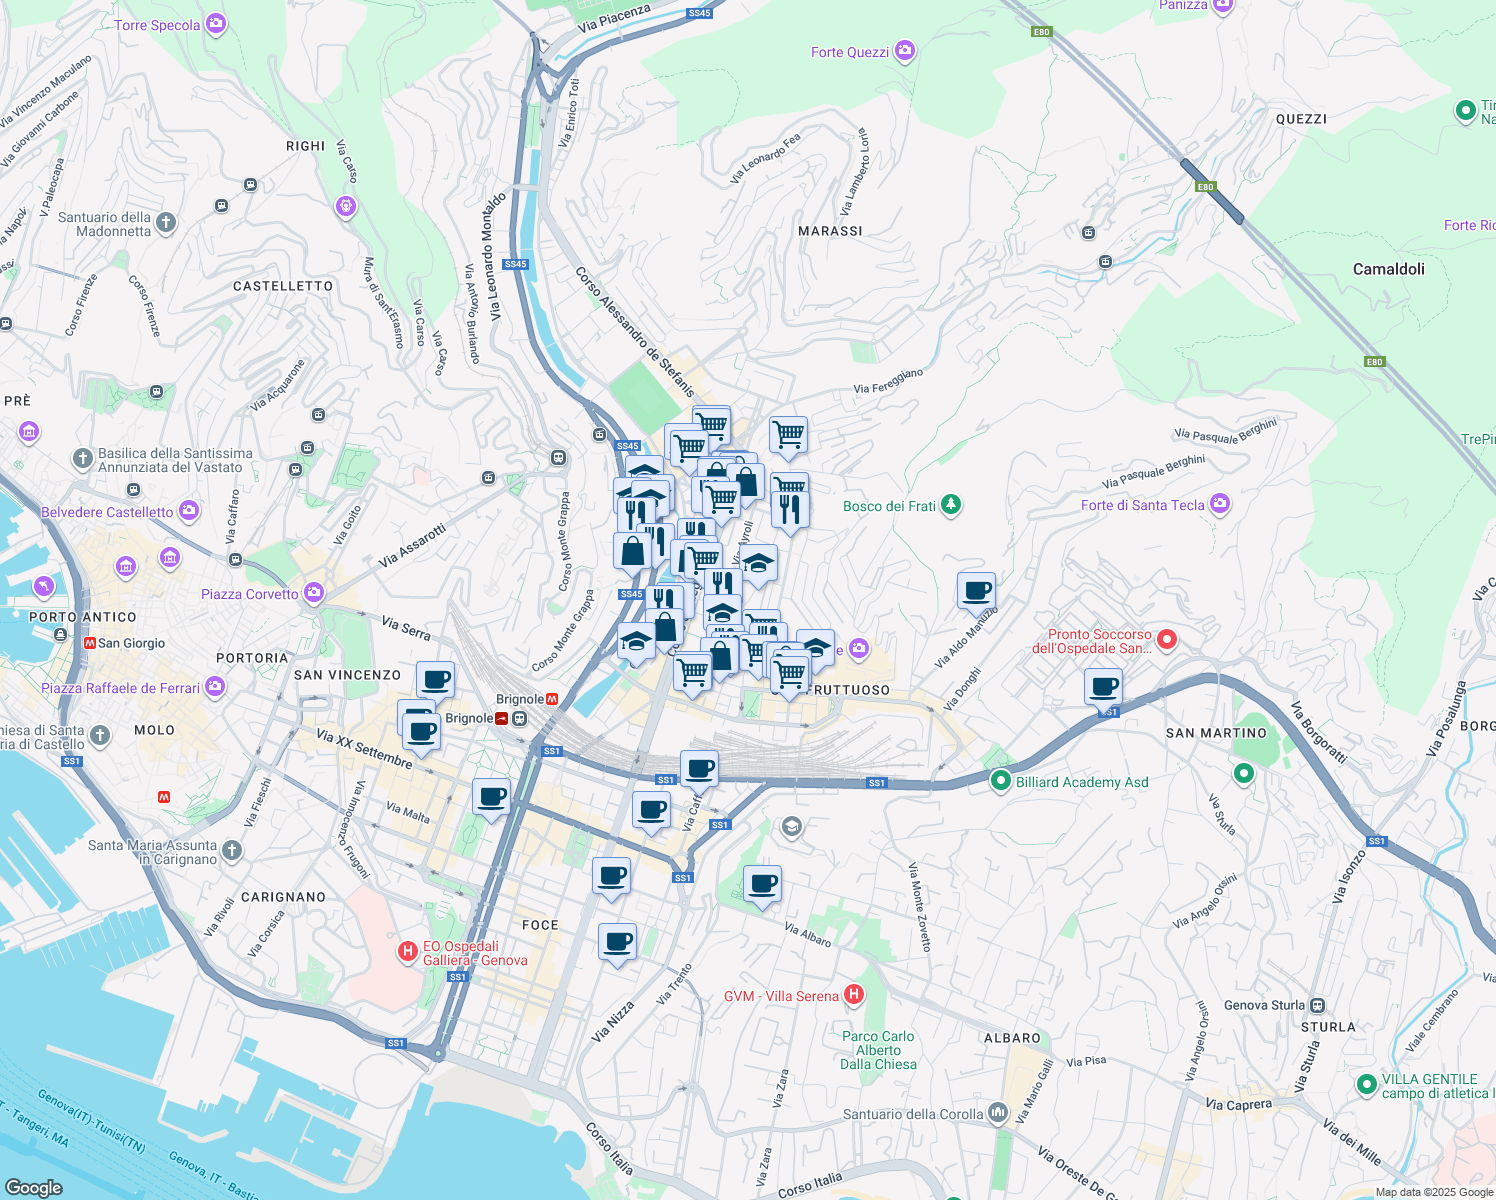The height and width of the screenshot is (1200, 1496).
Task: Click the hospital marker for EO Ospedali Galliera
Action: pos(407,951)
